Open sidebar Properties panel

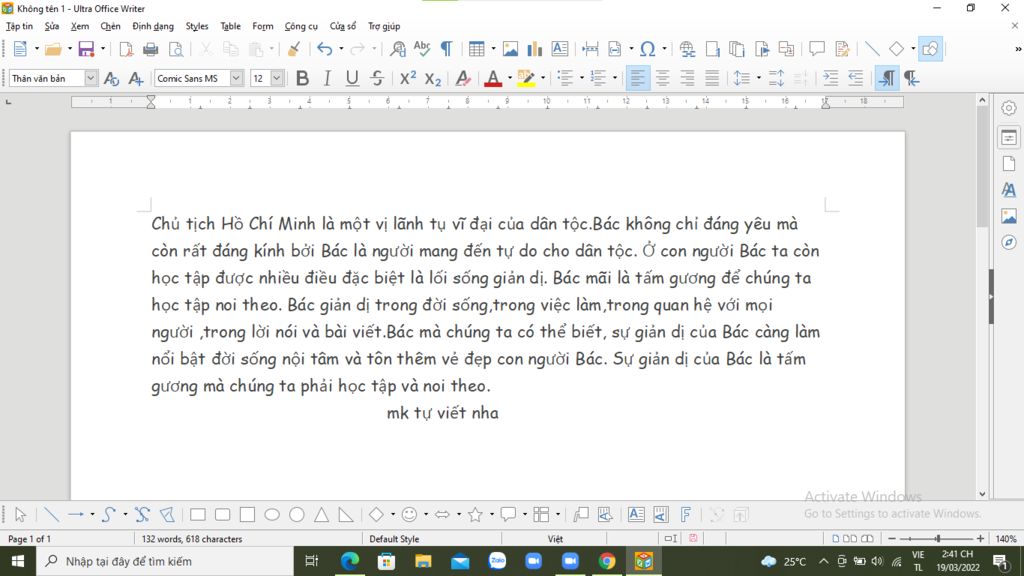[x=1009, y=137]
